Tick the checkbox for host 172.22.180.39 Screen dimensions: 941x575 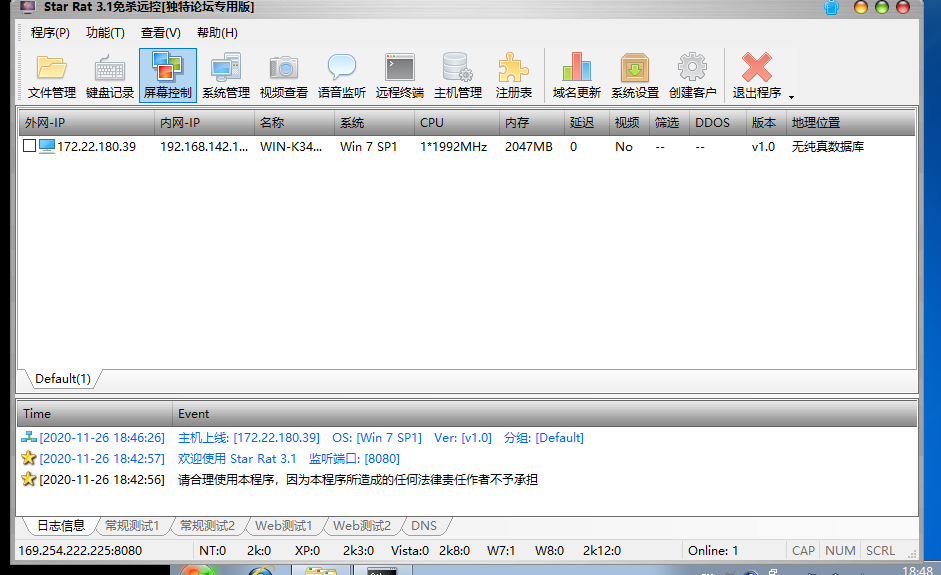[x=29, y=146]
